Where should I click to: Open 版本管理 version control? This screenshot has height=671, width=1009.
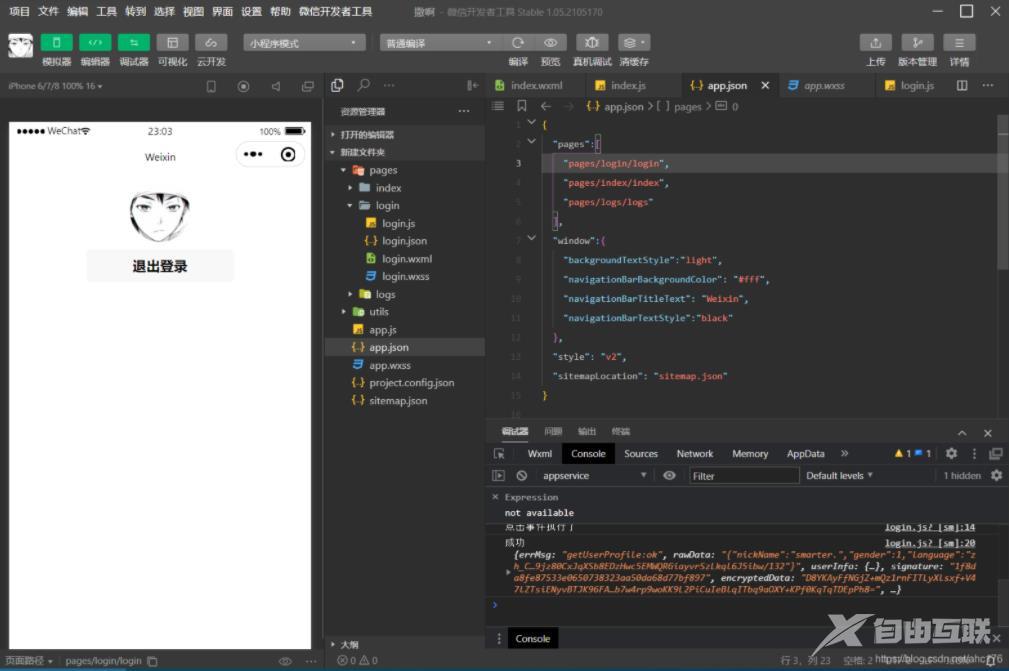click(917, 43)
